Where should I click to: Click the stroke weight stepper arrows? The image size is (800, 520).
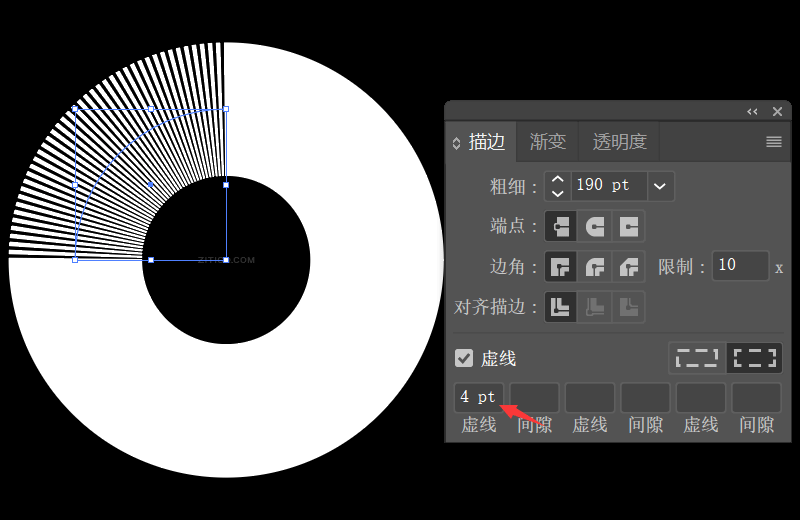coord(557,185)
